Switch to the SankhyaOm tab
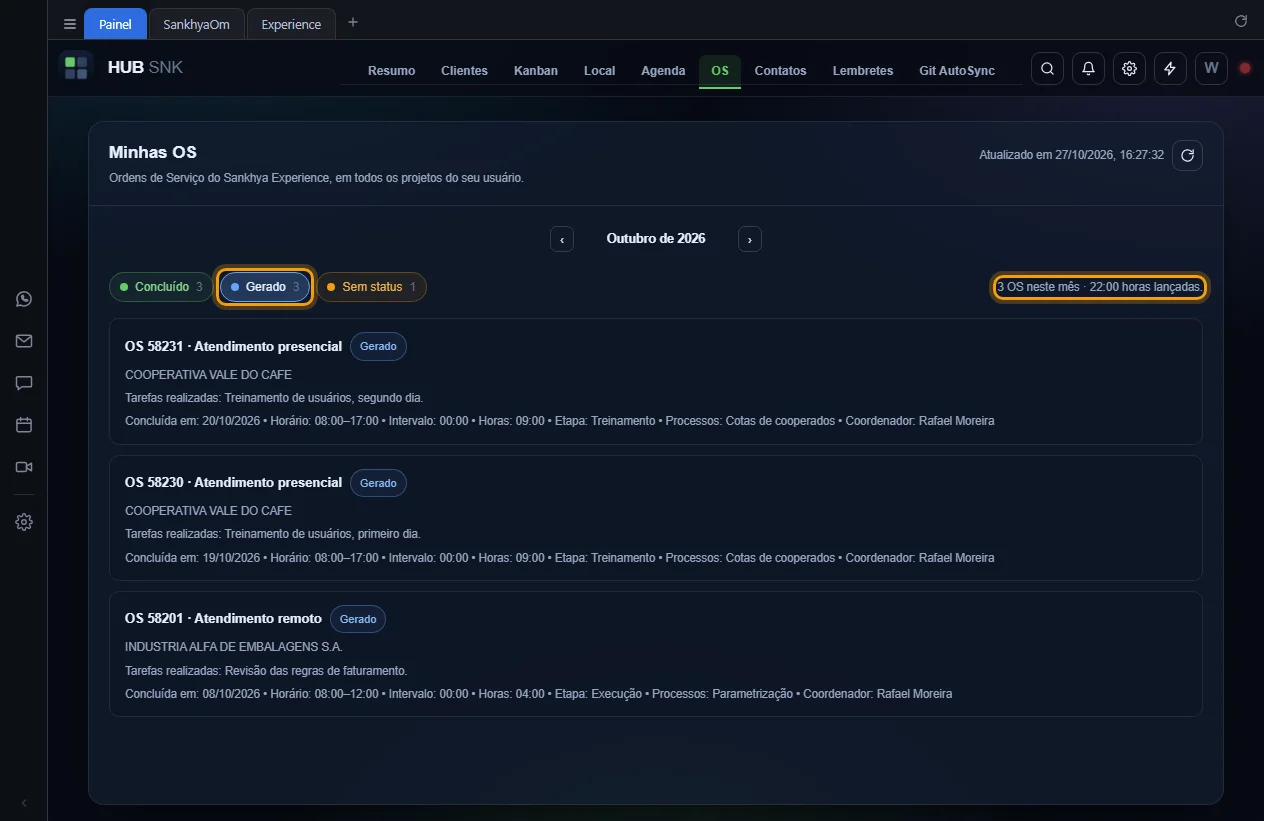The image size is (1264, 821). point(197,24)
